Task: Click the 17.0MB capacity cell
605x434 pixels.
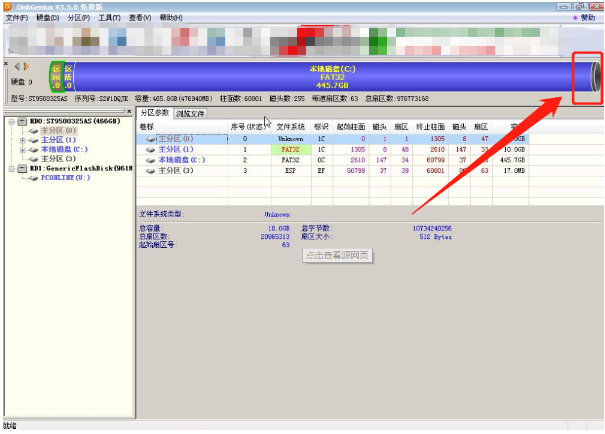Action: tap(514, 171)
